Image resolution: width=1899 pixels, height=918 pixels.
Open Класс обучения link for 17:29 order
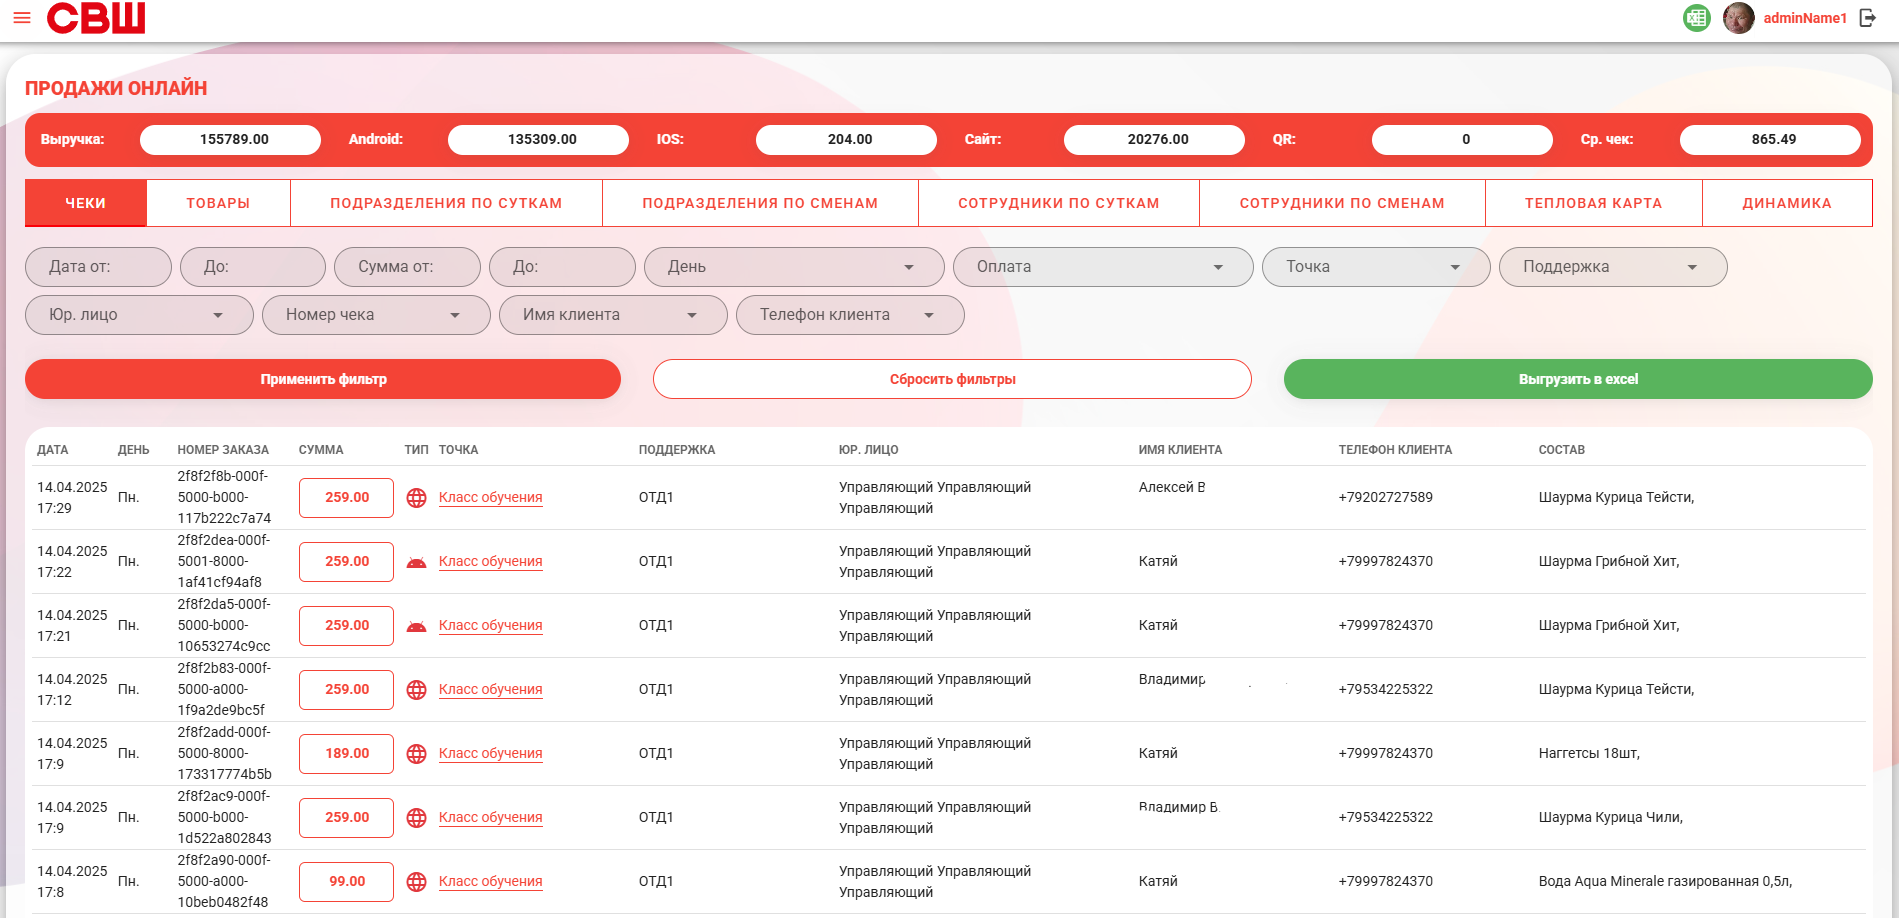[491, 498]
